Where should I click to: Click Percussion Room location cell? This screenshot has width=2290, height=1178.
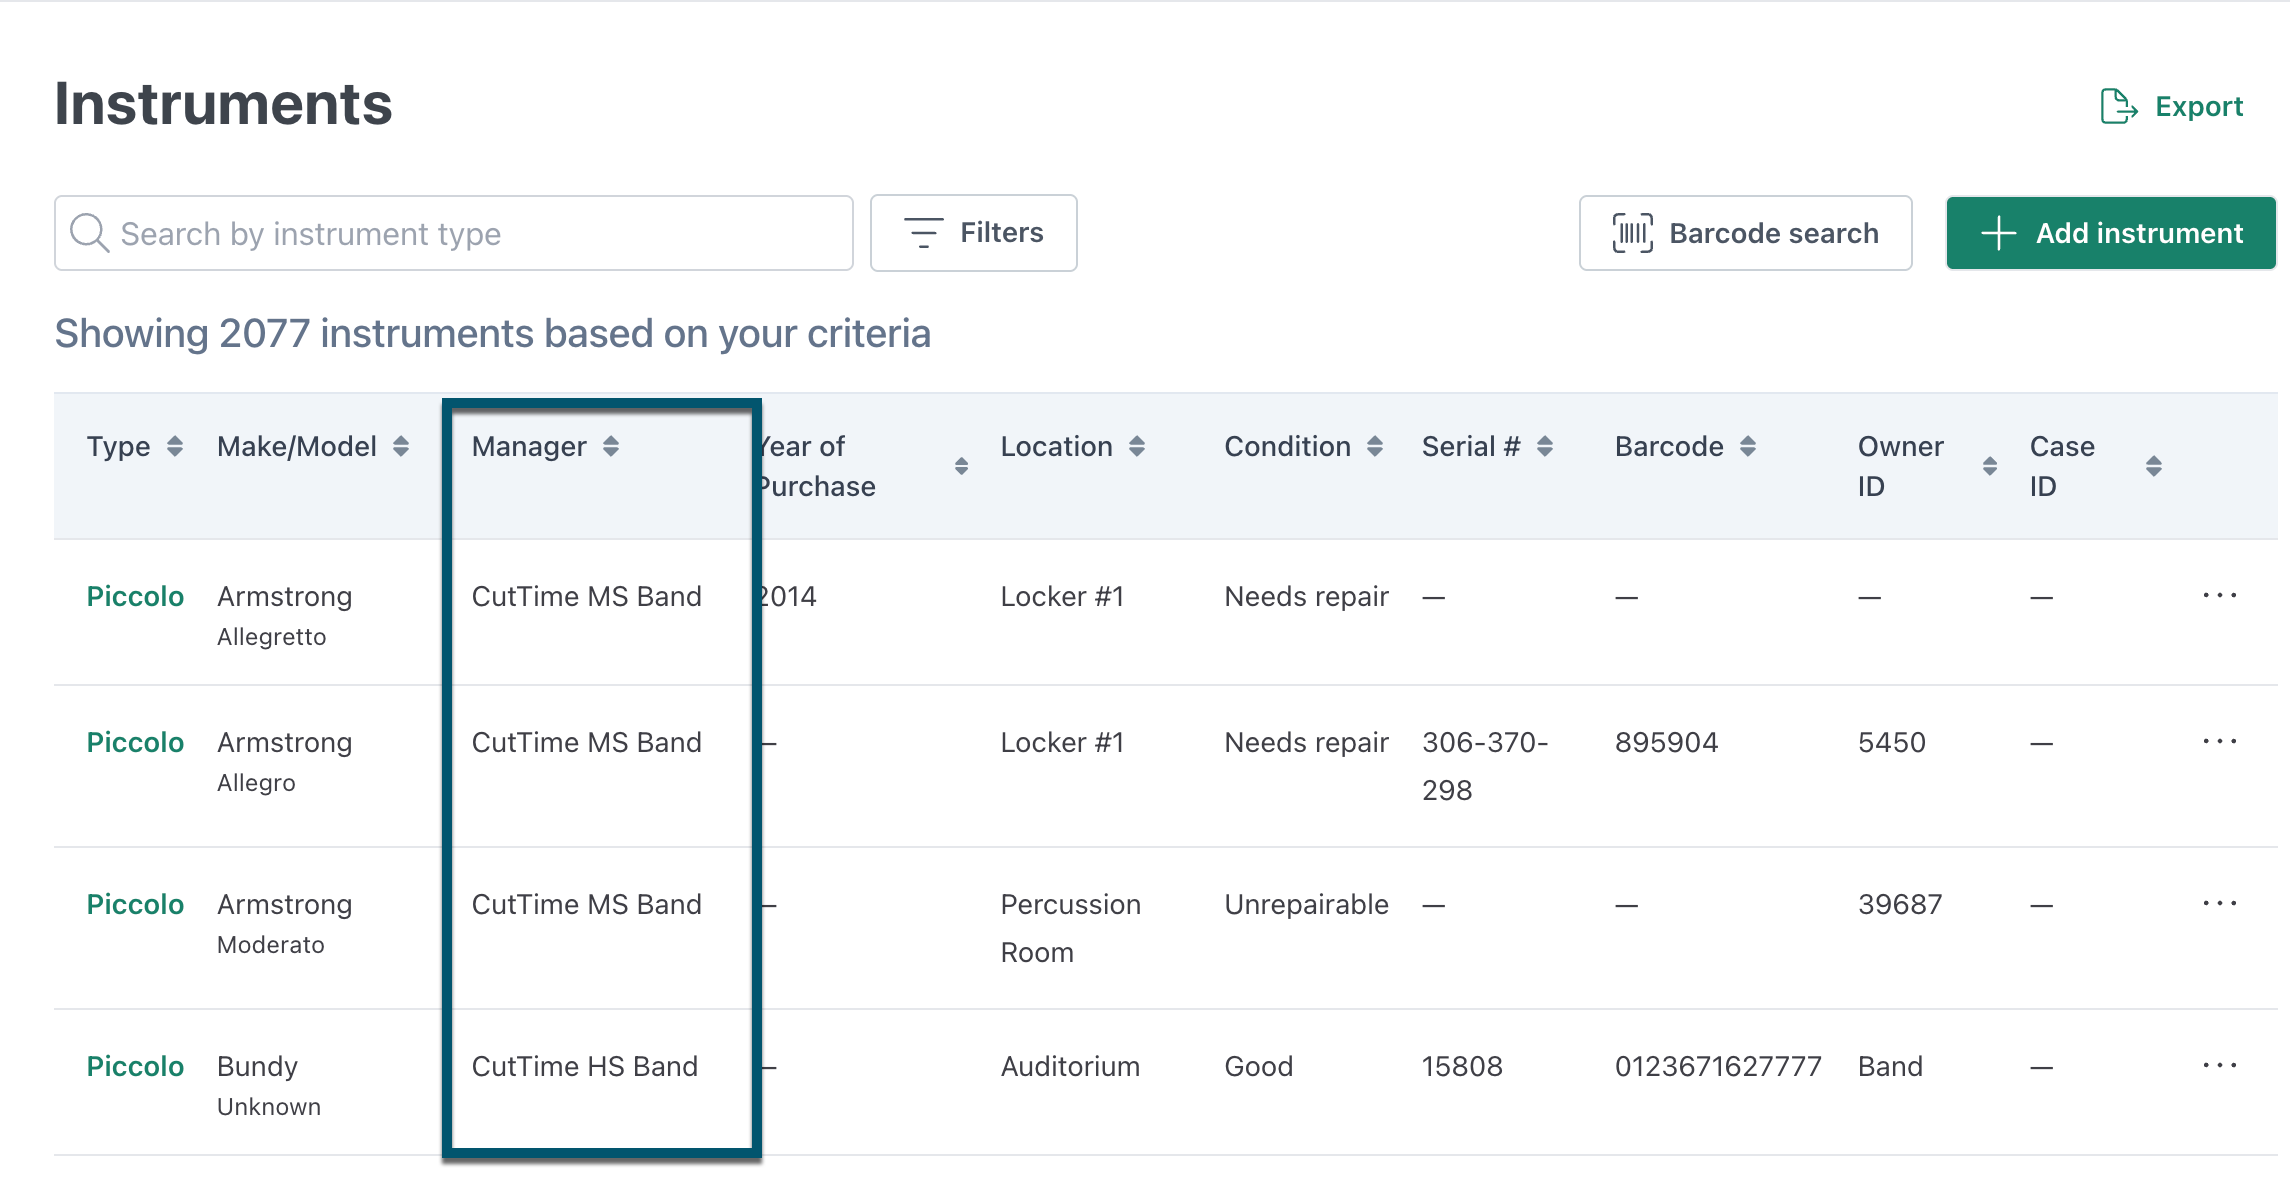[1070, 928]
